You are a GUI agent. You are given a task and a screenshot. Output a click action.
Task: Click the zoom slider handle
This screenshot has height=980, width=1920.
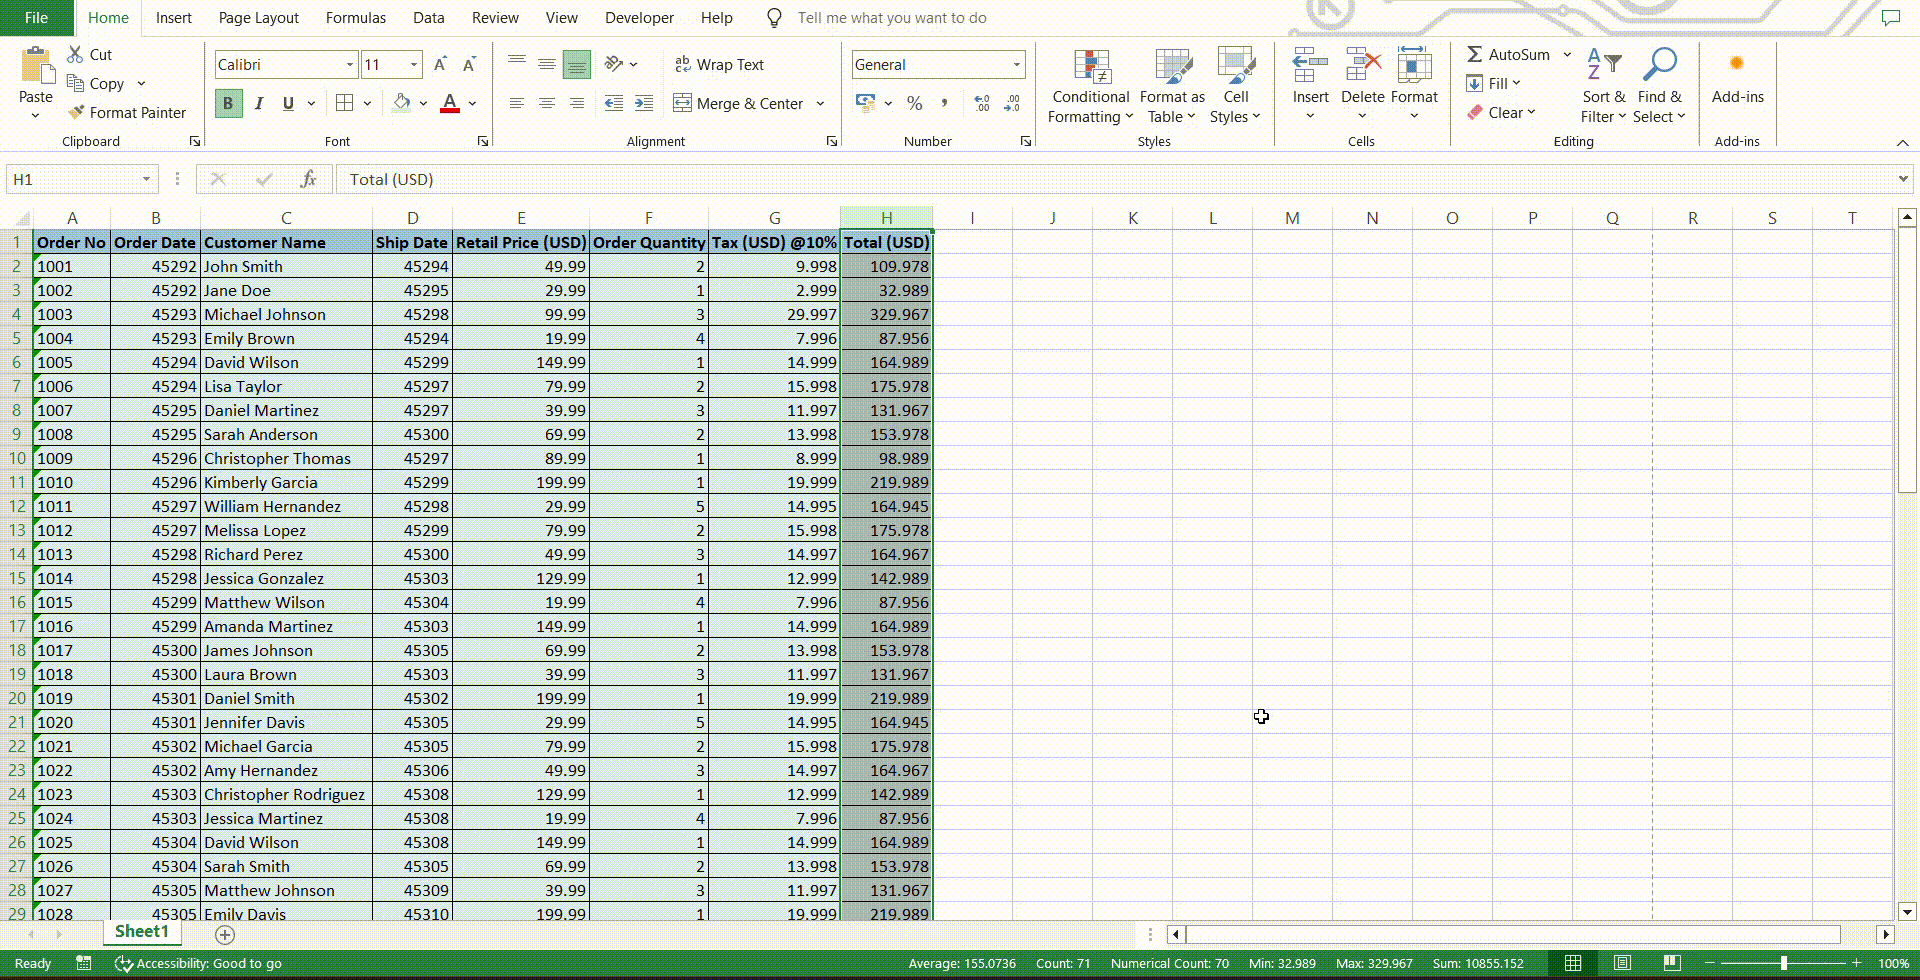[x=1784, y=963]
